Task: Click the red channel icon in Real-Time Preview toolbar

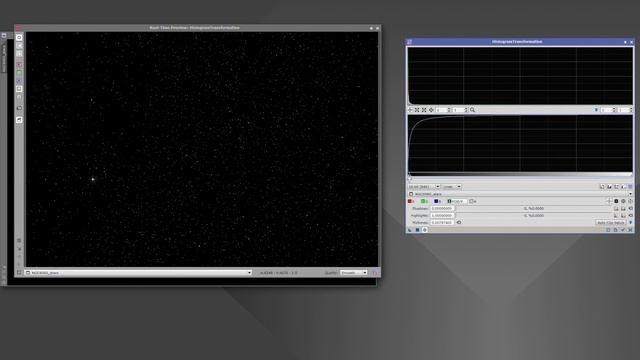Action: (19, 64)
